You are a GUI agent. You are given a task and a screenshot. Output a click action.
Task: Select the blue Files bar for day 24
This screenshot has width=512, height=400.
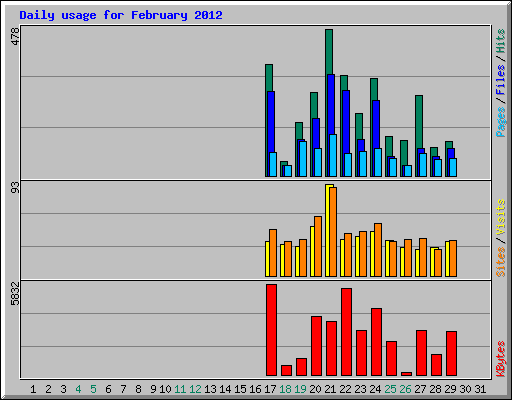pos(376,124)
